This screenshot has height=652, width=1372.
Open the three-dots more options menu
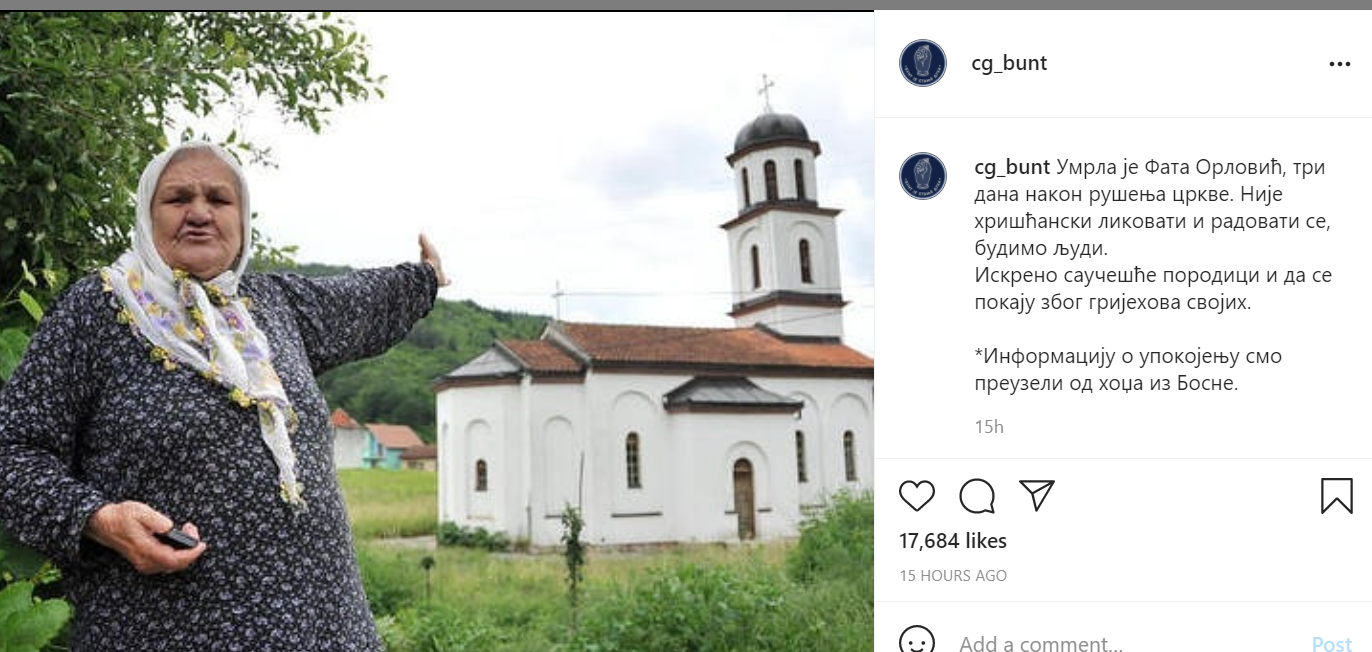1340,64
